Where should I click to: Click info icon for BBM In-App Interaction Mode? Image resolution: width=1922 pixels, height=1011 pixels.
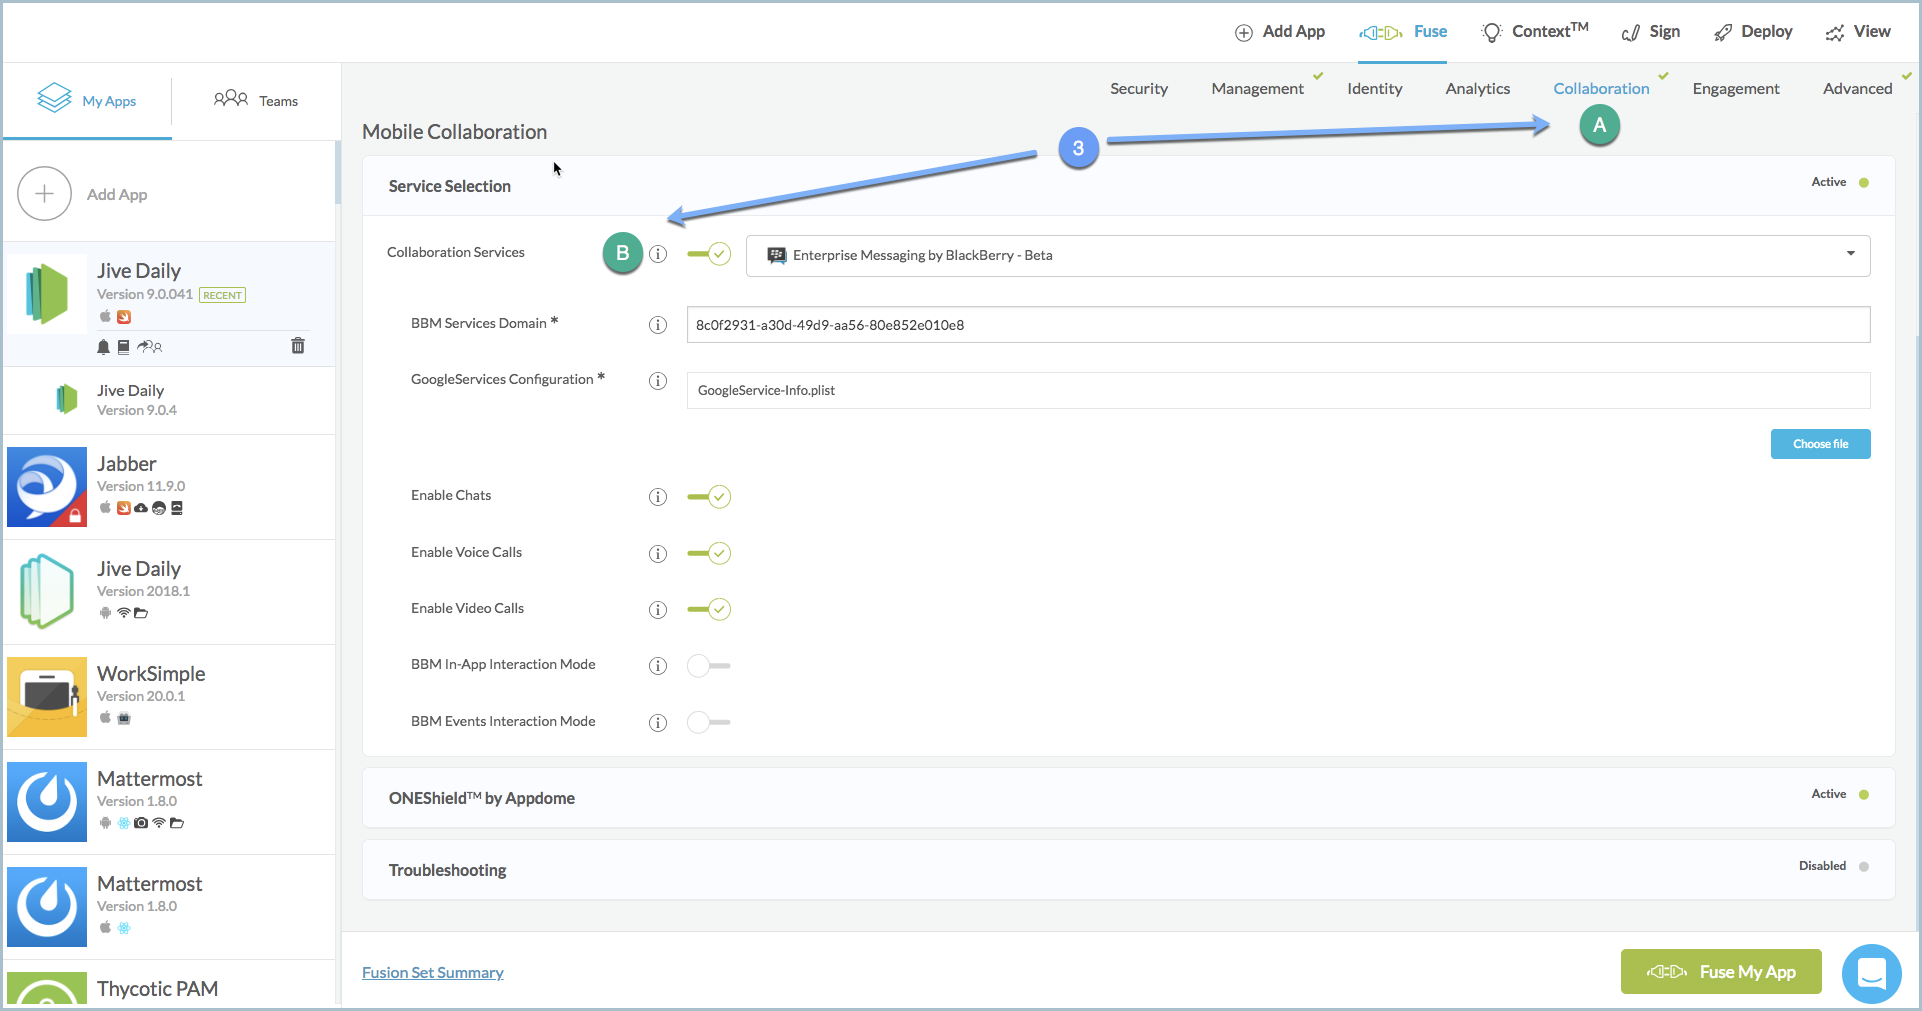click(658, 666)
